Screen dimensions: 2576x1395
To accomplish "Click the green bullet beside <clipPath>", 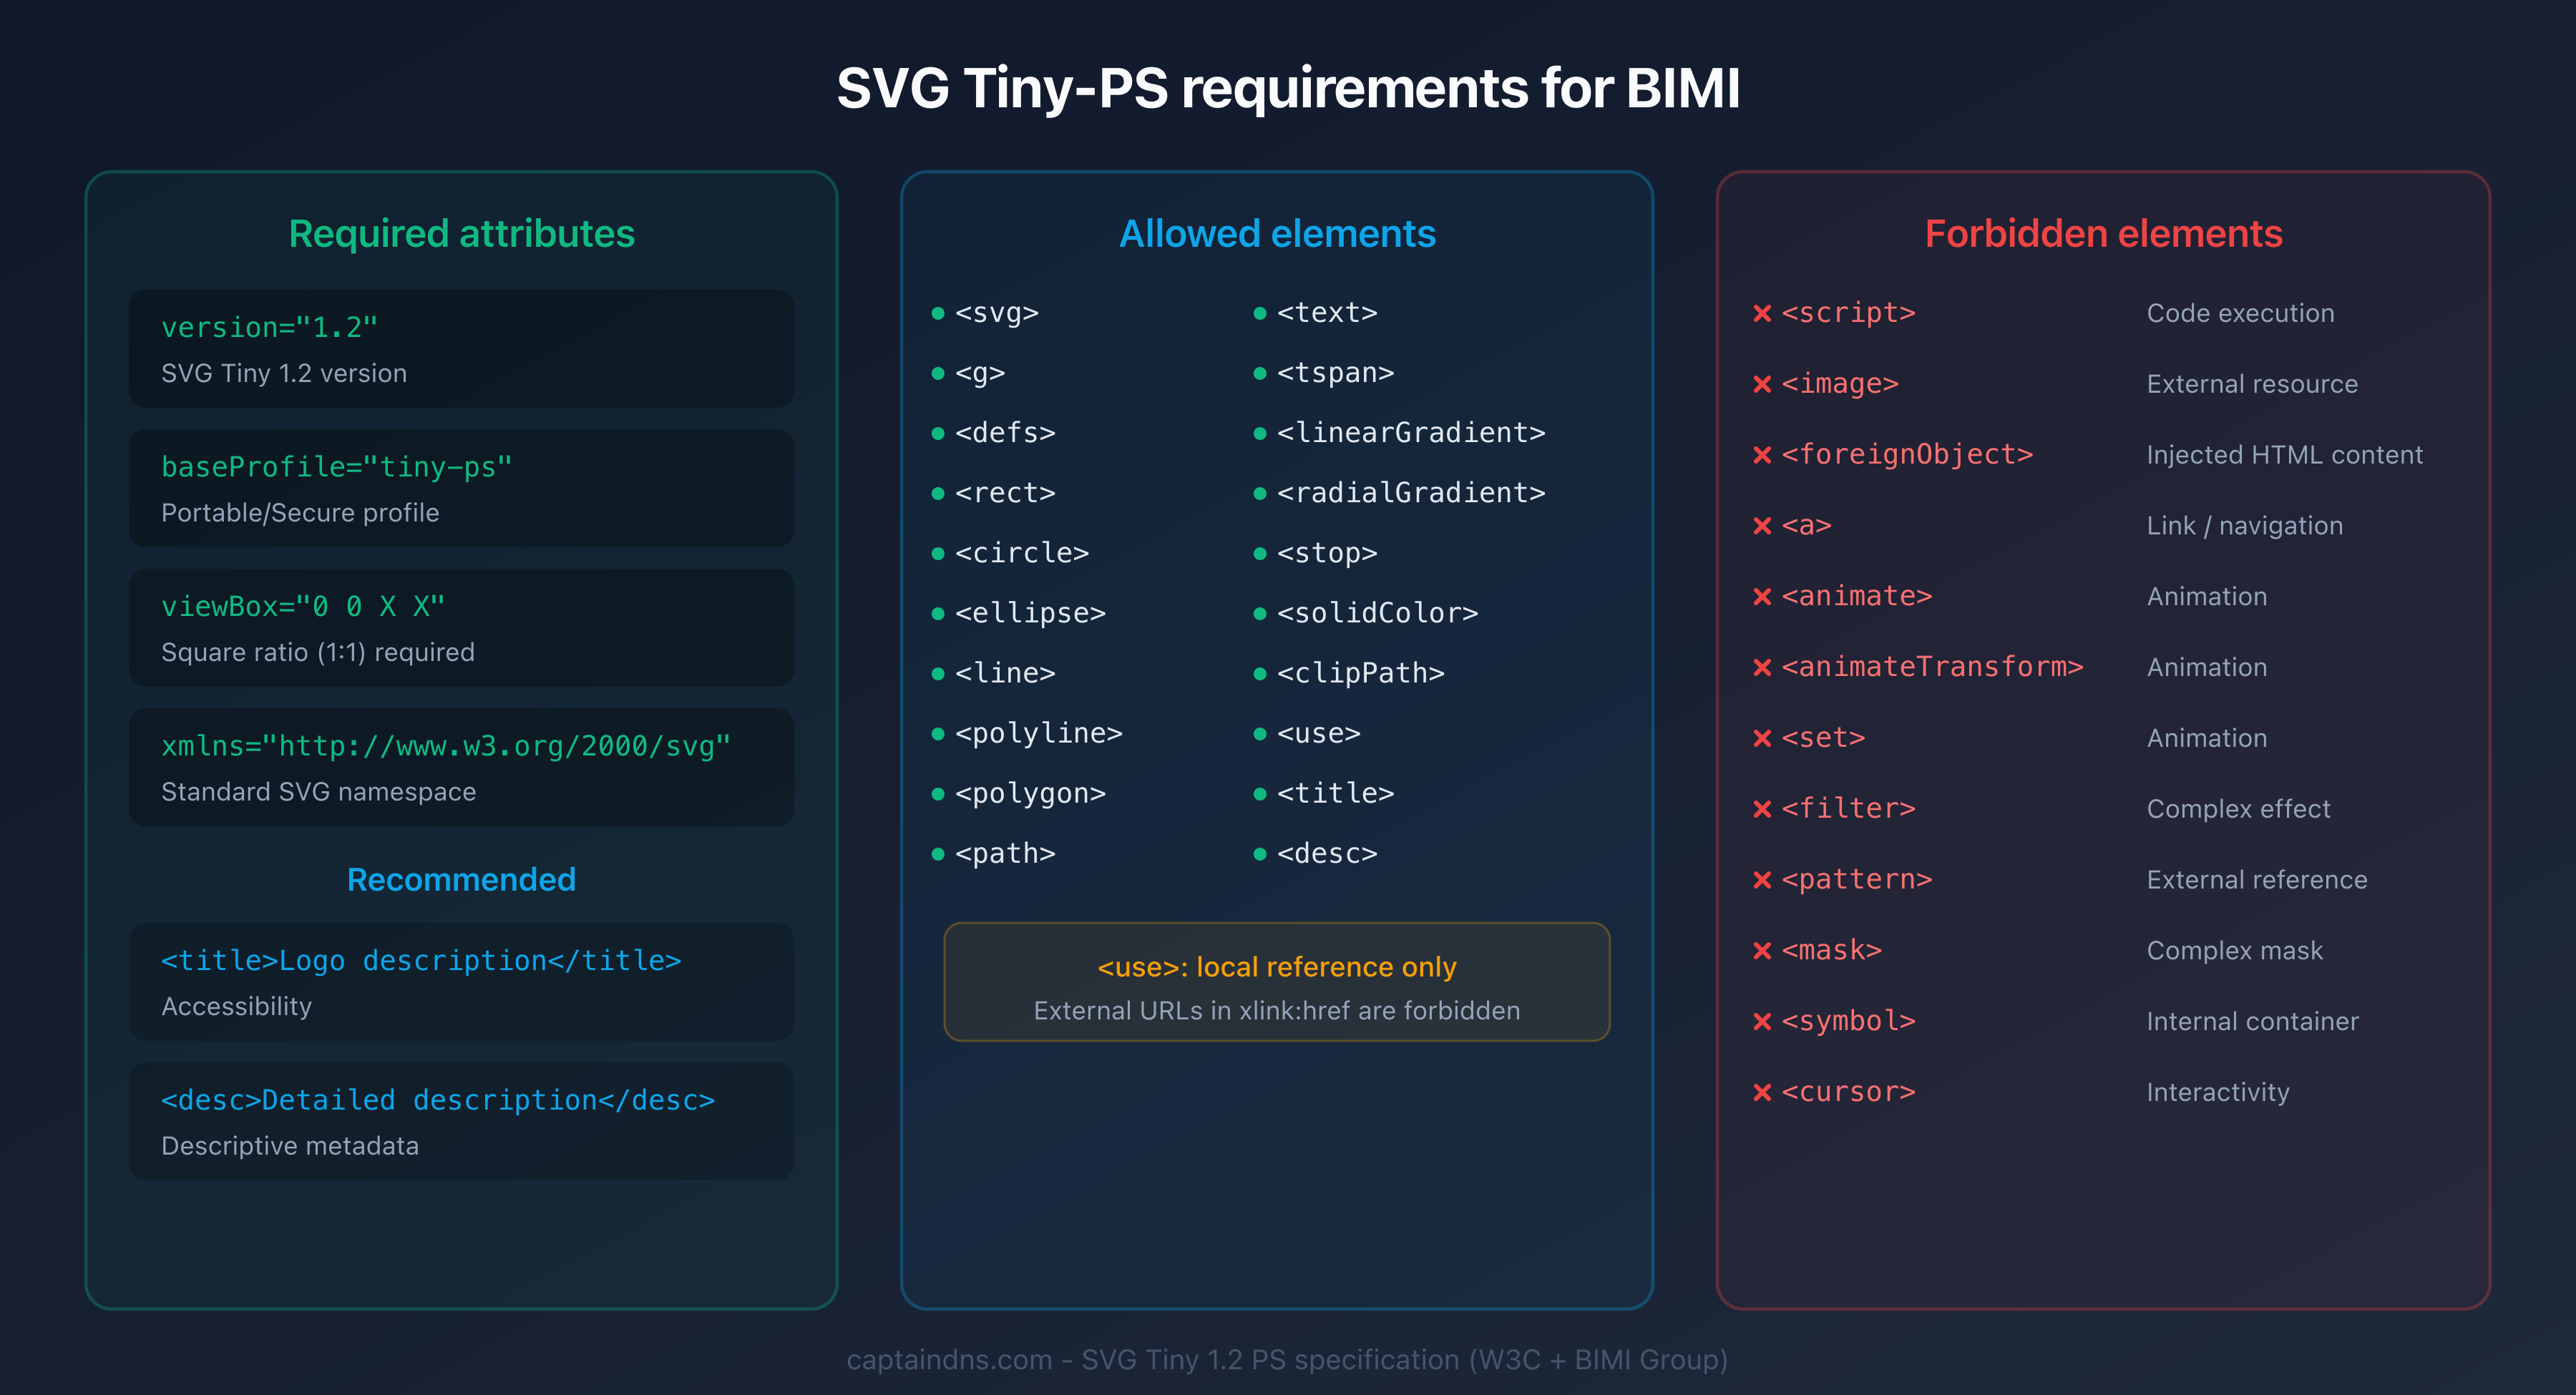I will 1261,673.
